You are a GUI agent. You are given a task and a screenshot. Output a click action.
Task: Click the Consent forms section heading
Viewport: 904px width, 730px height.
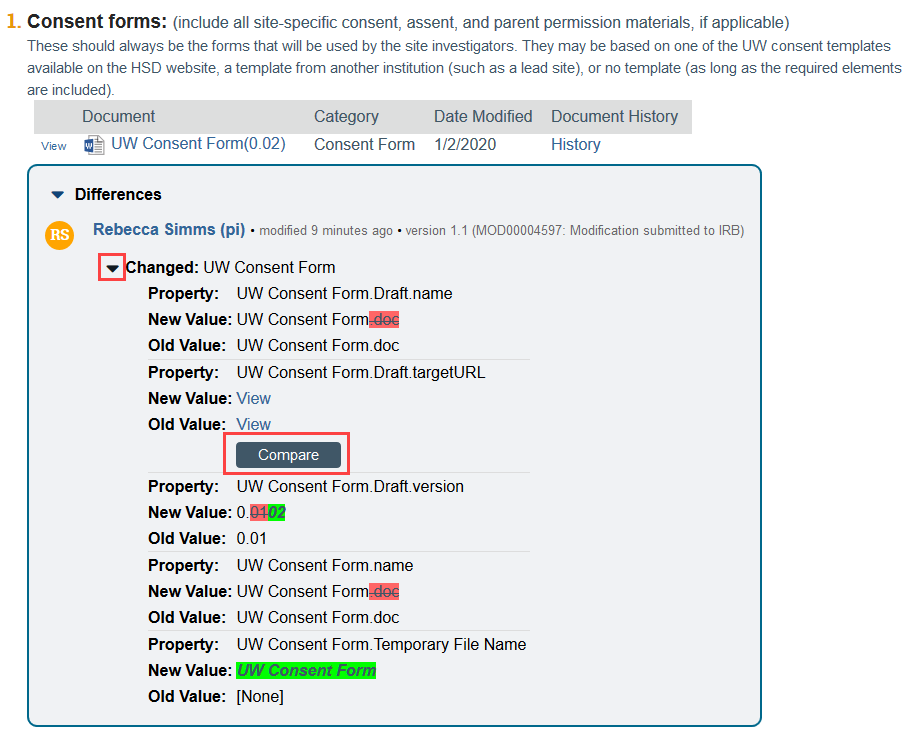point(97,21)
